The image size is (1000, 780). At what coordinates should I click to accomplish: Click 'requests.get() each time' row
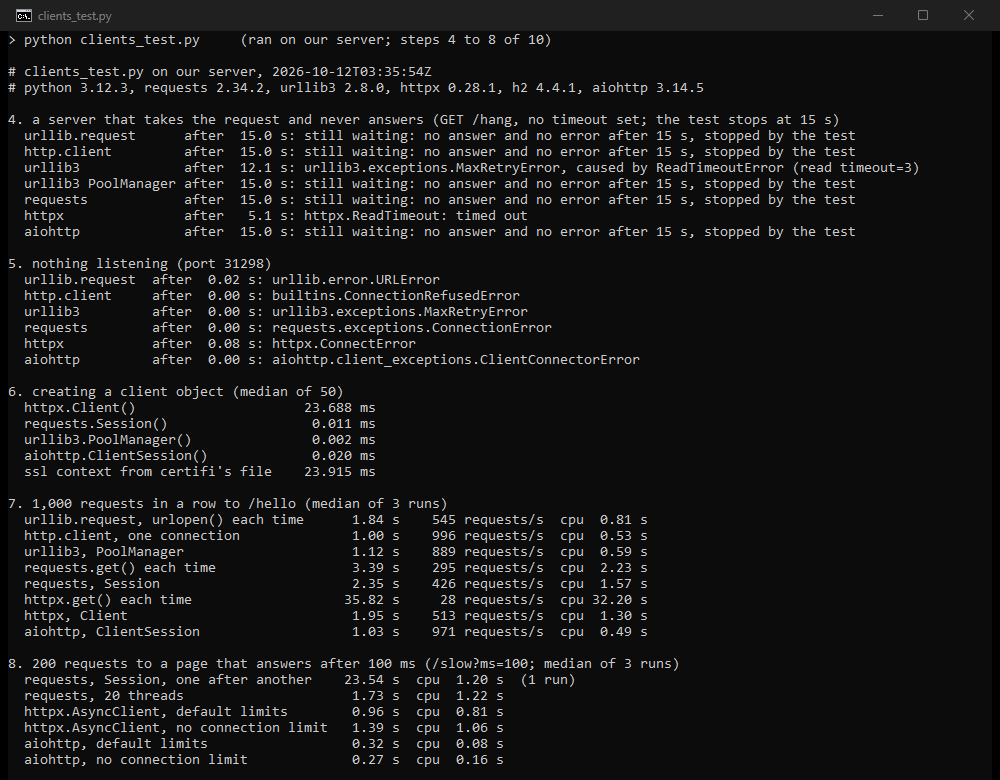[x=335, y=568]
